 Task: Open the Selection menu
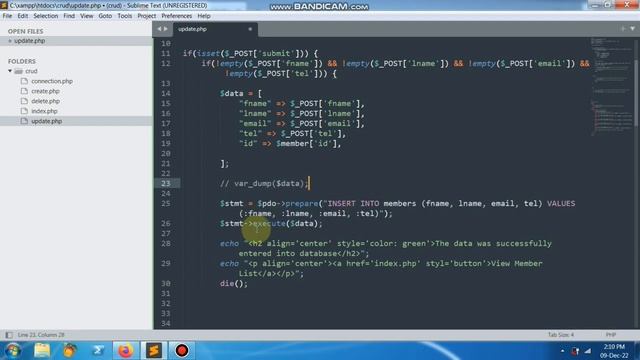(x=46, y=16)
